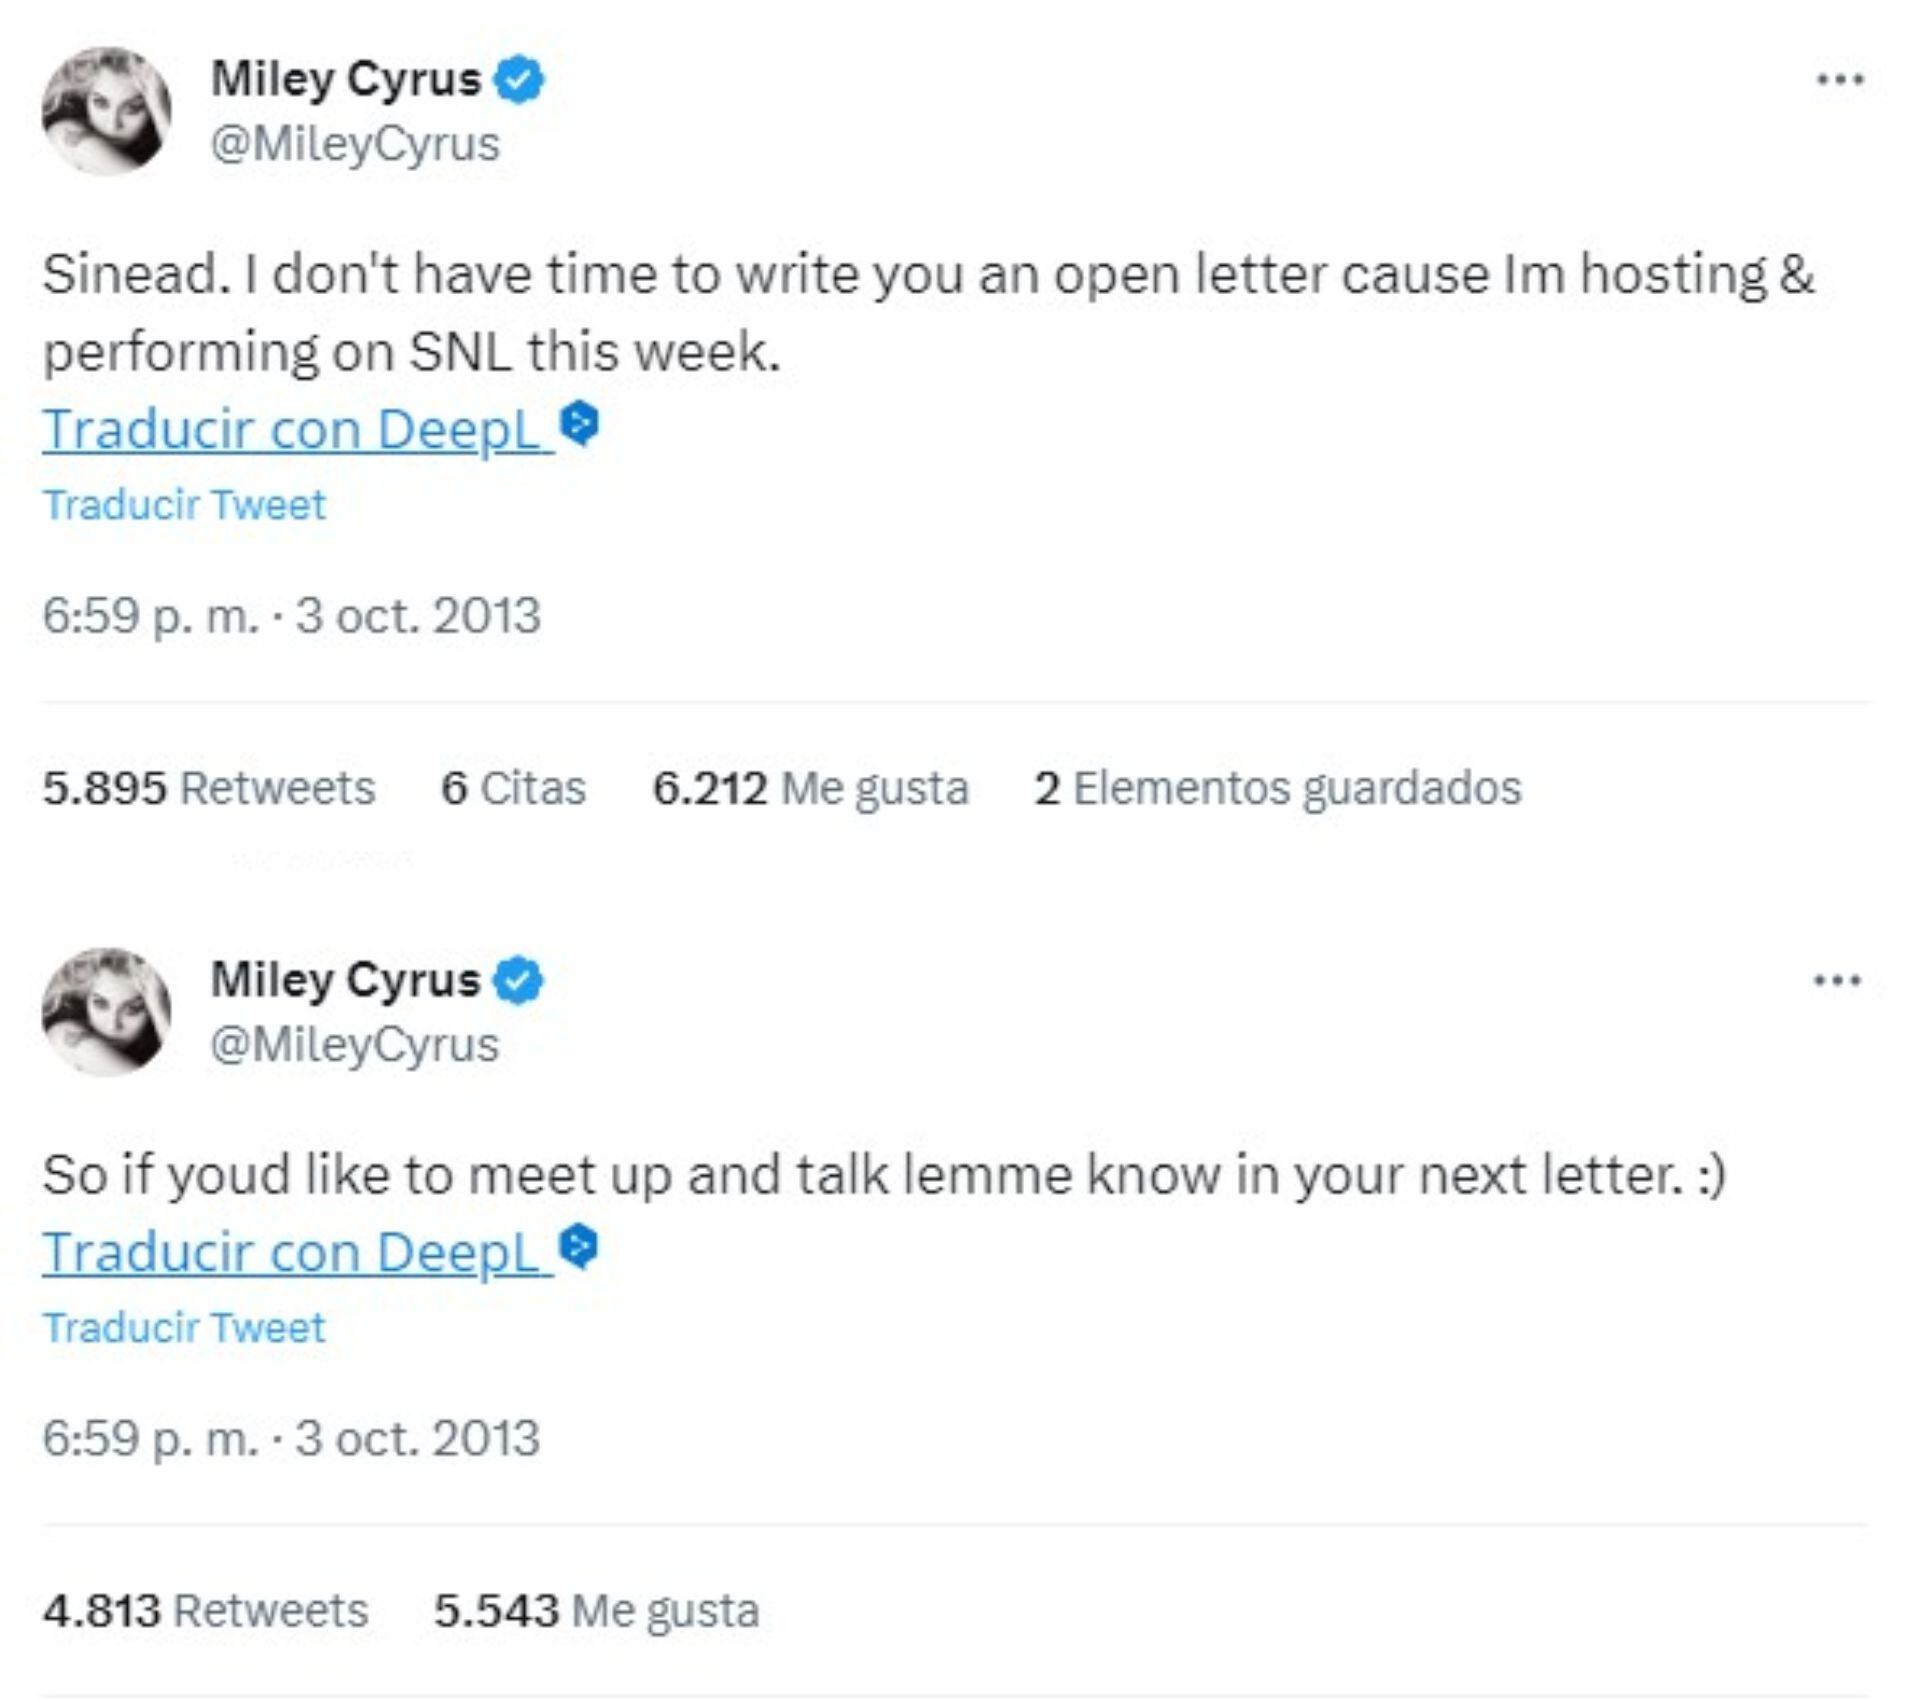The image size is (1920, 1701).
Task: Open the second tweet's three-dot more menu
Action: tap(1837, 980)
